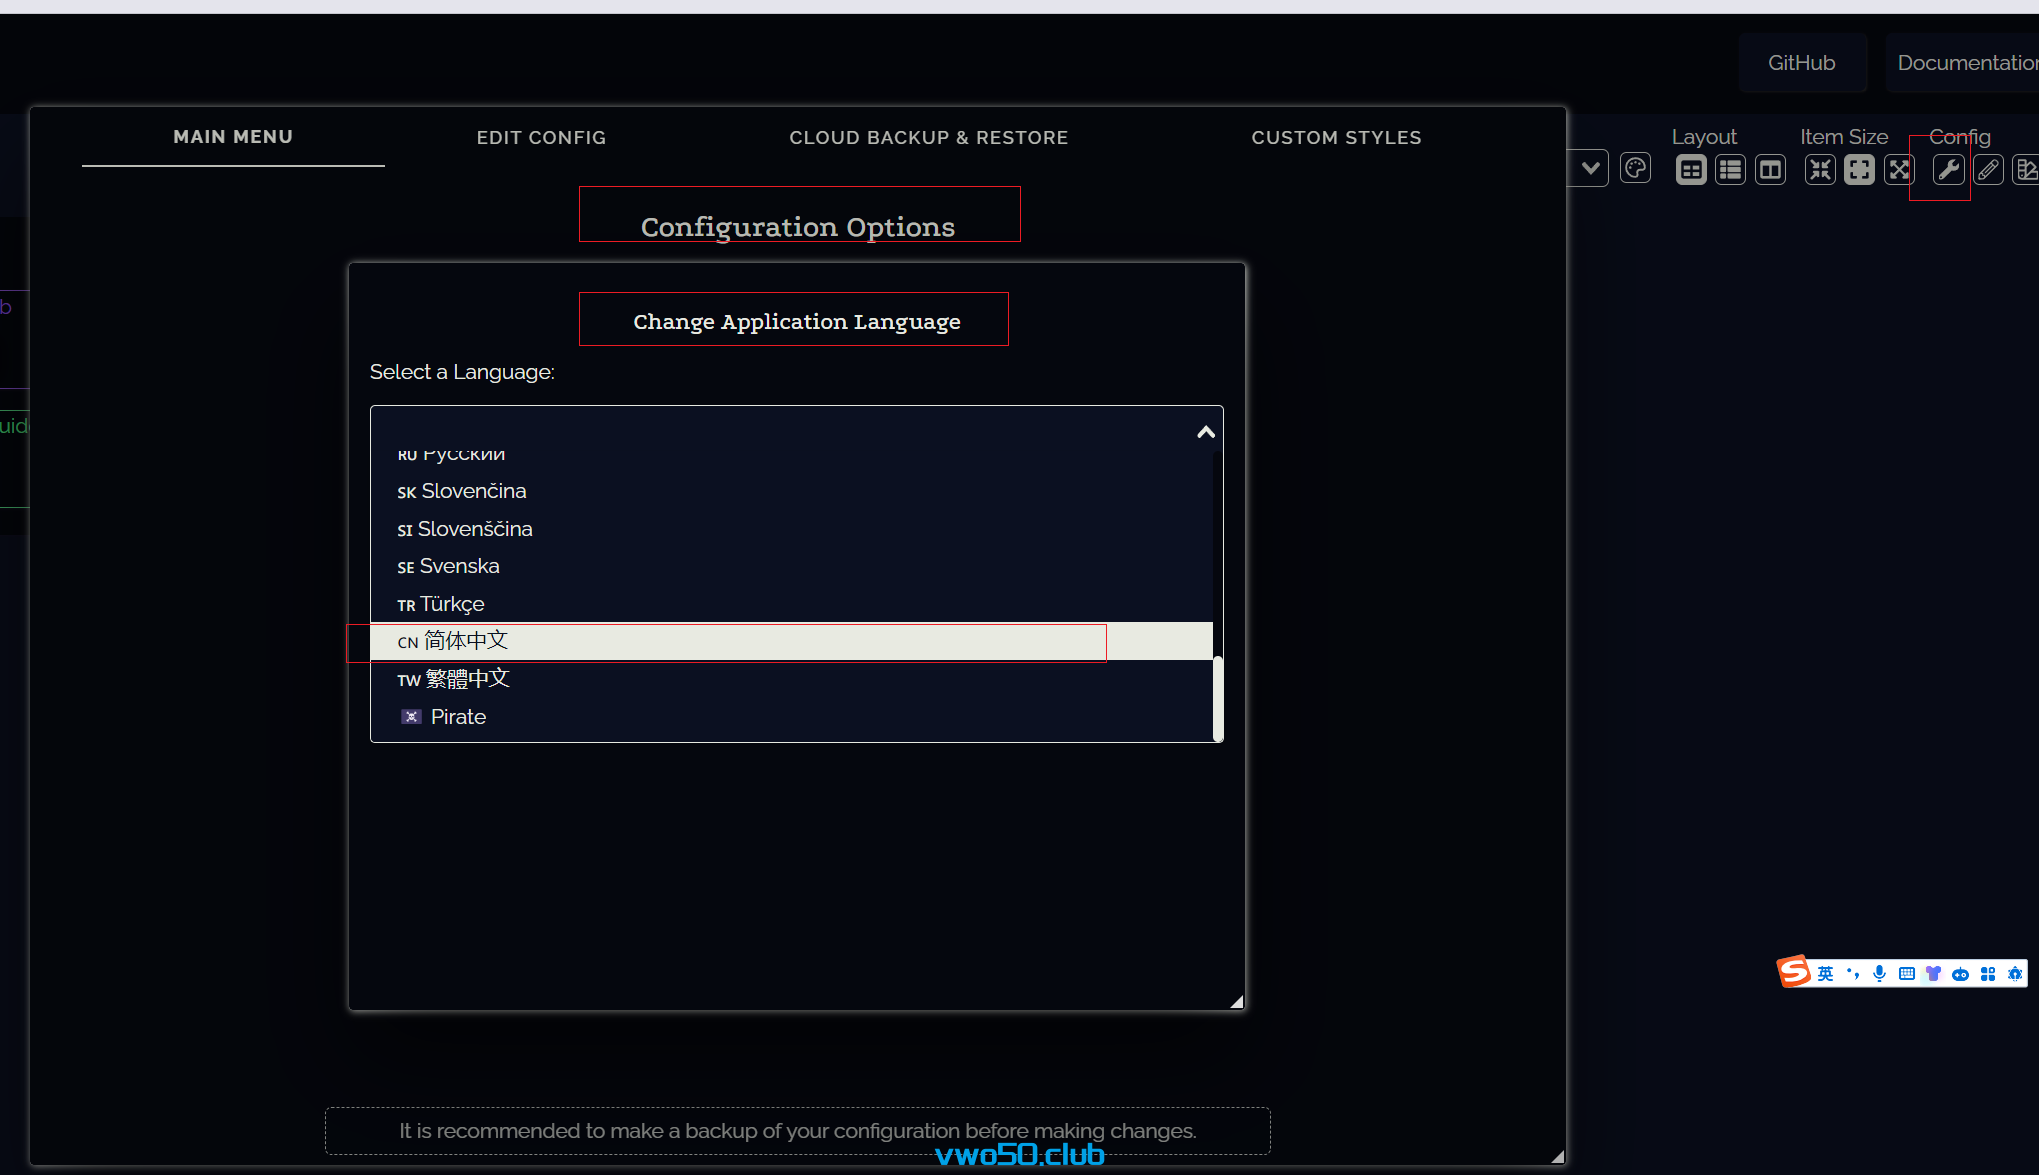Click the GitHub button
This screenshot has height=1175, width=2039.
1801,63
